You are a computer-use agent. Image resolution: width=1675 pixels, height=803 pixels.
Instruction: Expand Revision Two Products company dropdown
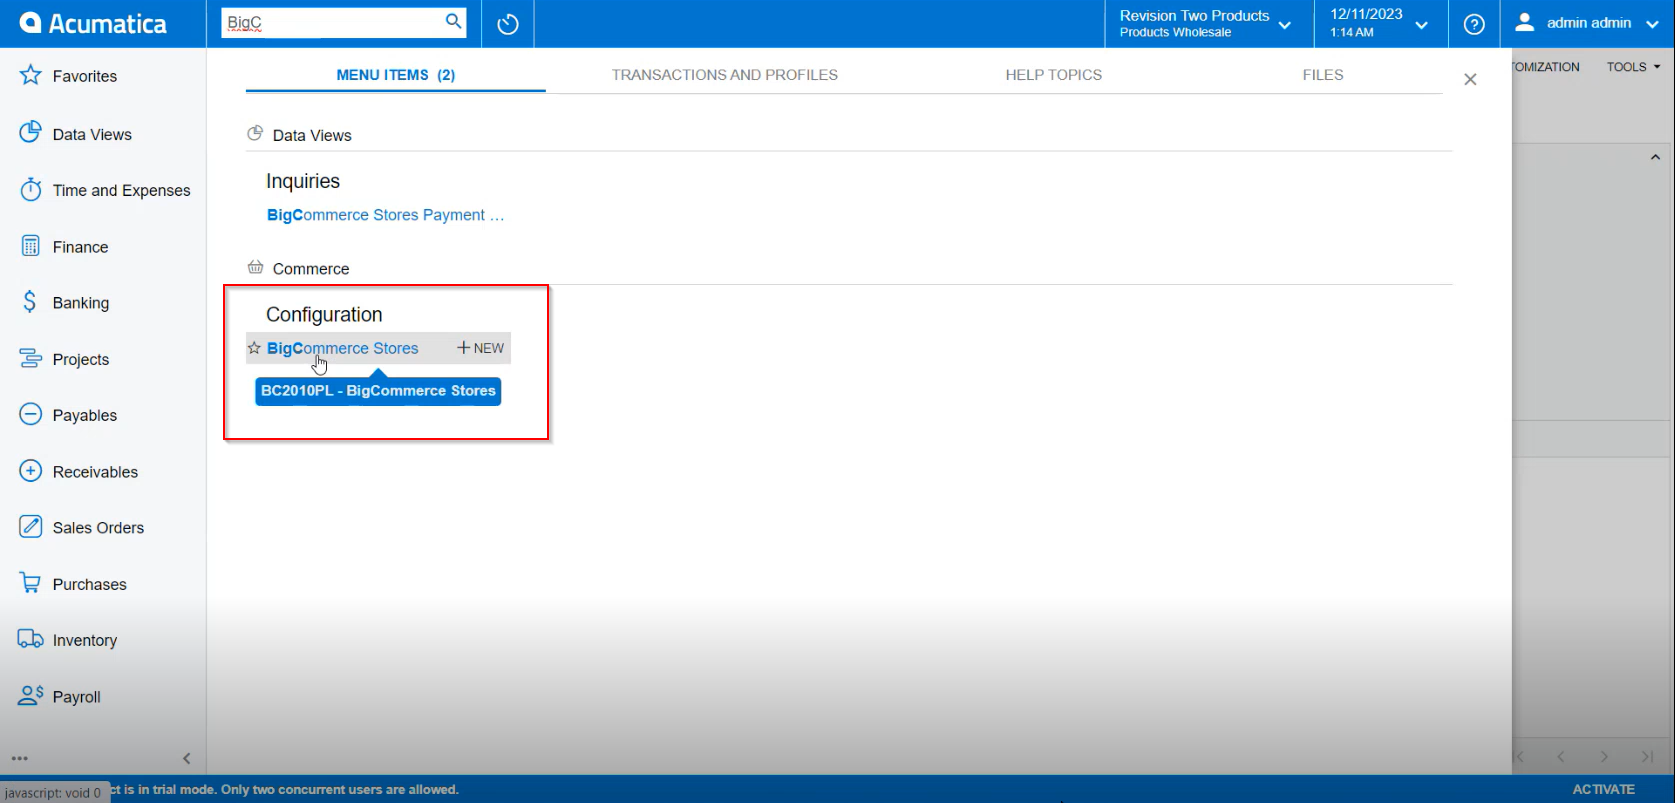(x=1285, y=25)
